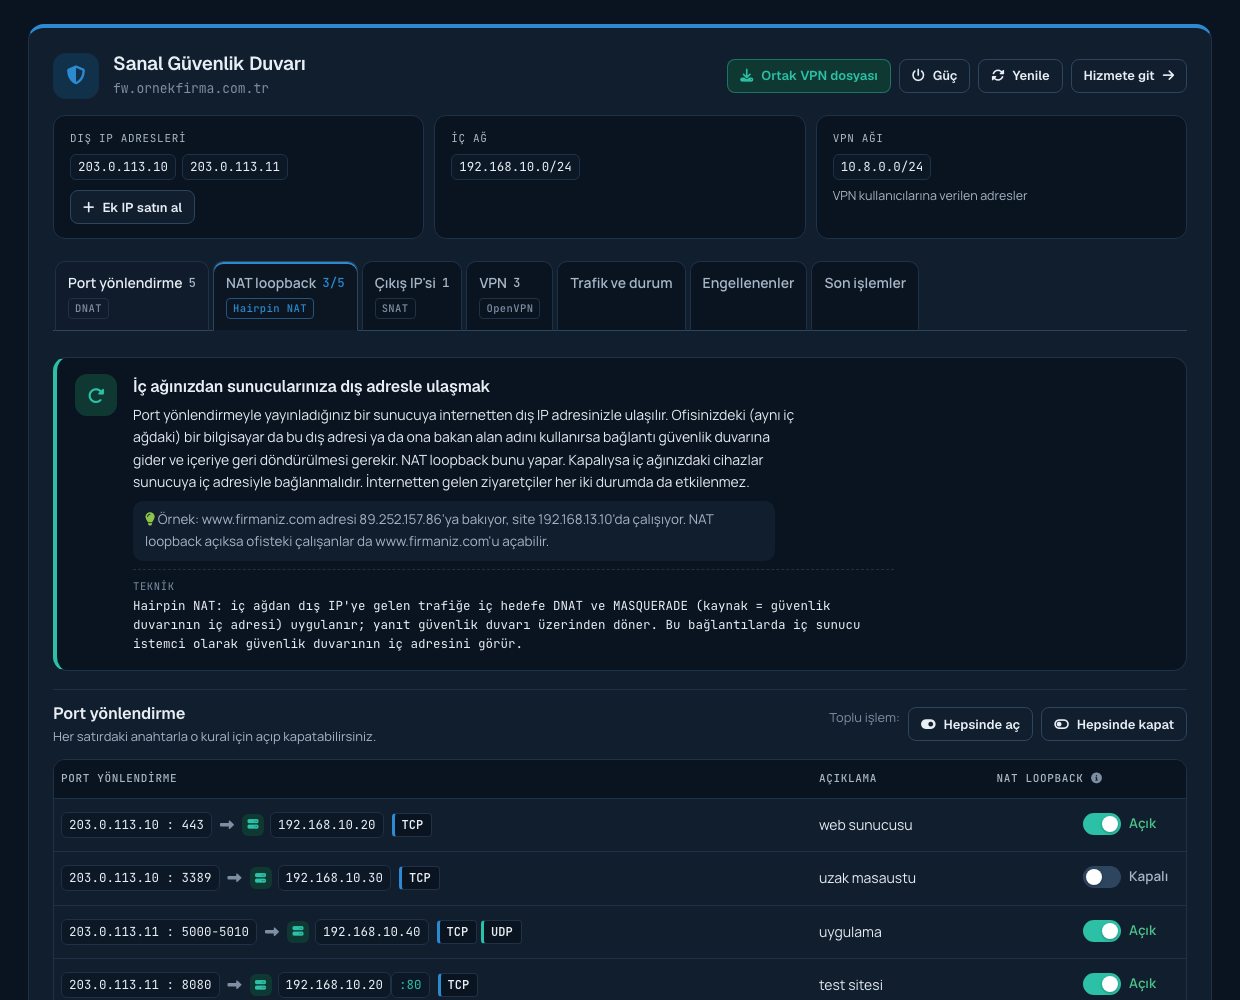The width and height of the screenshot is (1240, 1000).
Task: Click the Yenile button
Action: (x=1020, y=76)
